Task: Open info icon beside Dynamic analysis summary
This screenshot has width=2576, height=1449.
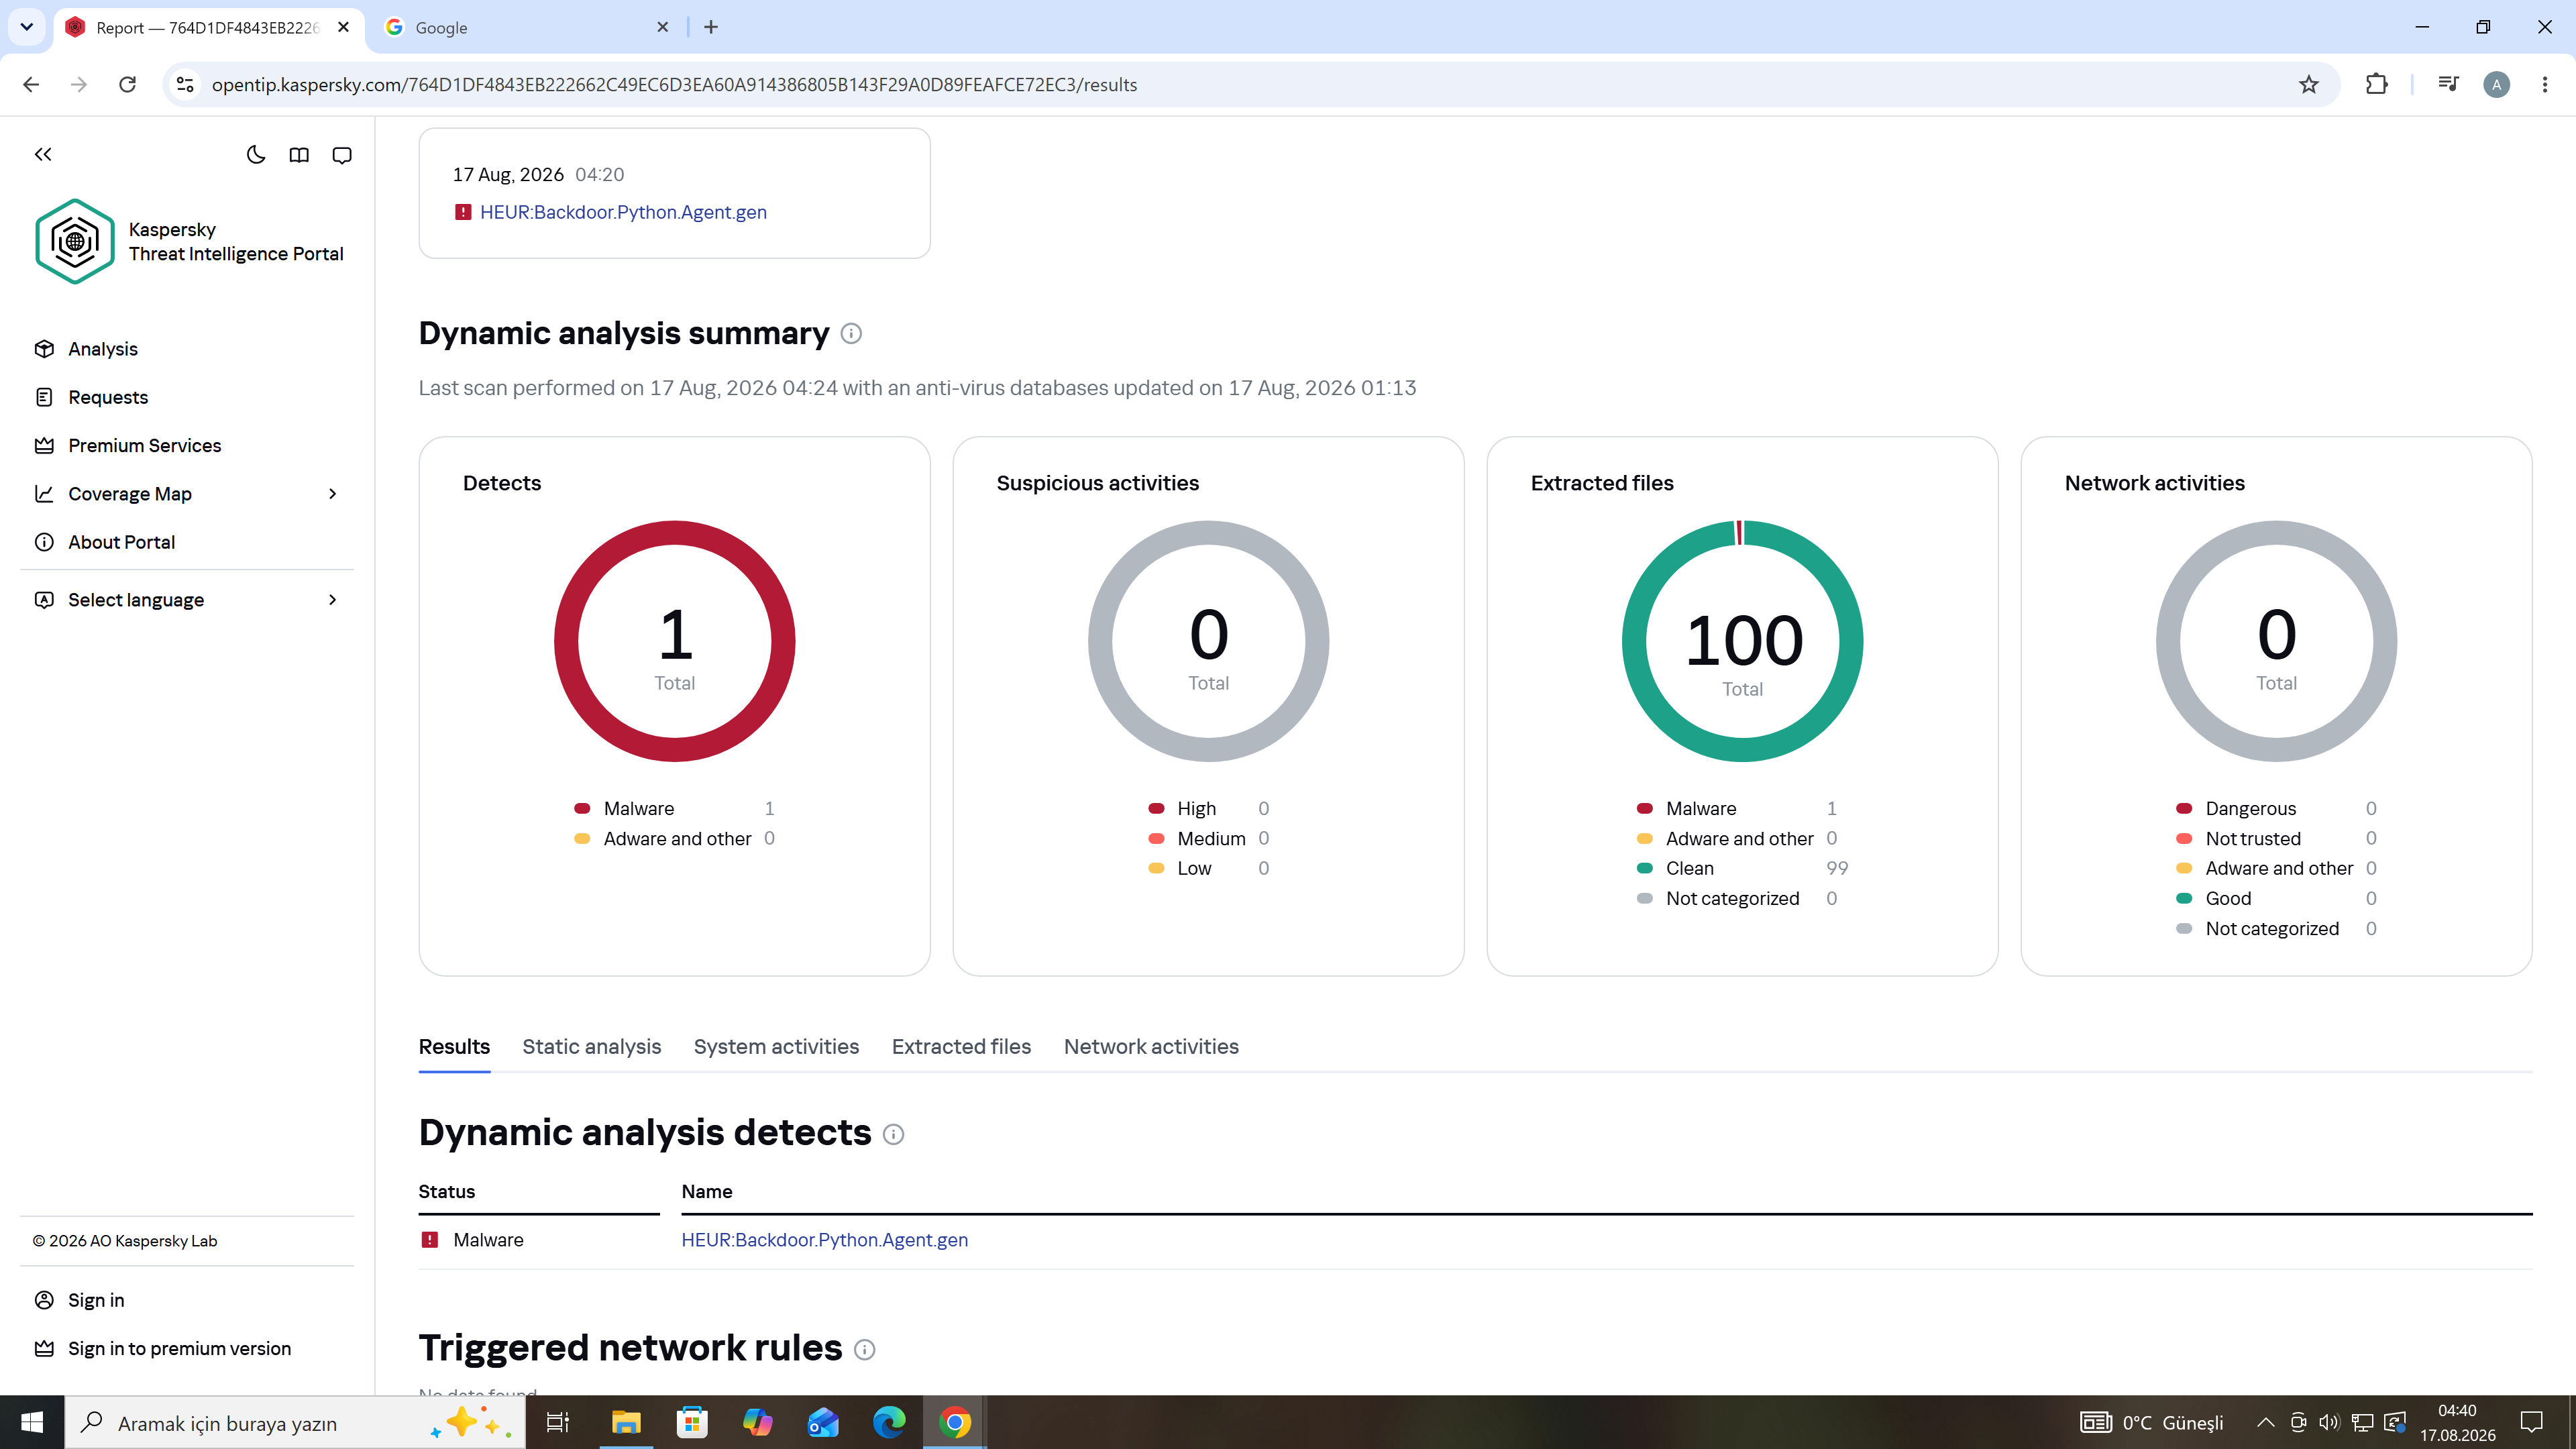Action: [x=851, y=334]
